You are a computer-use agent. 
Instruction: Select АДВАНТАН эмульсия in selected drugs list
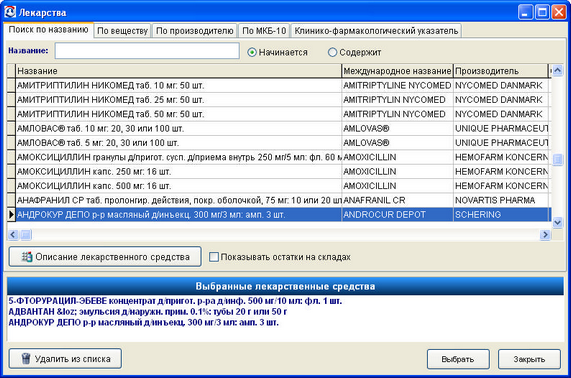147,312
